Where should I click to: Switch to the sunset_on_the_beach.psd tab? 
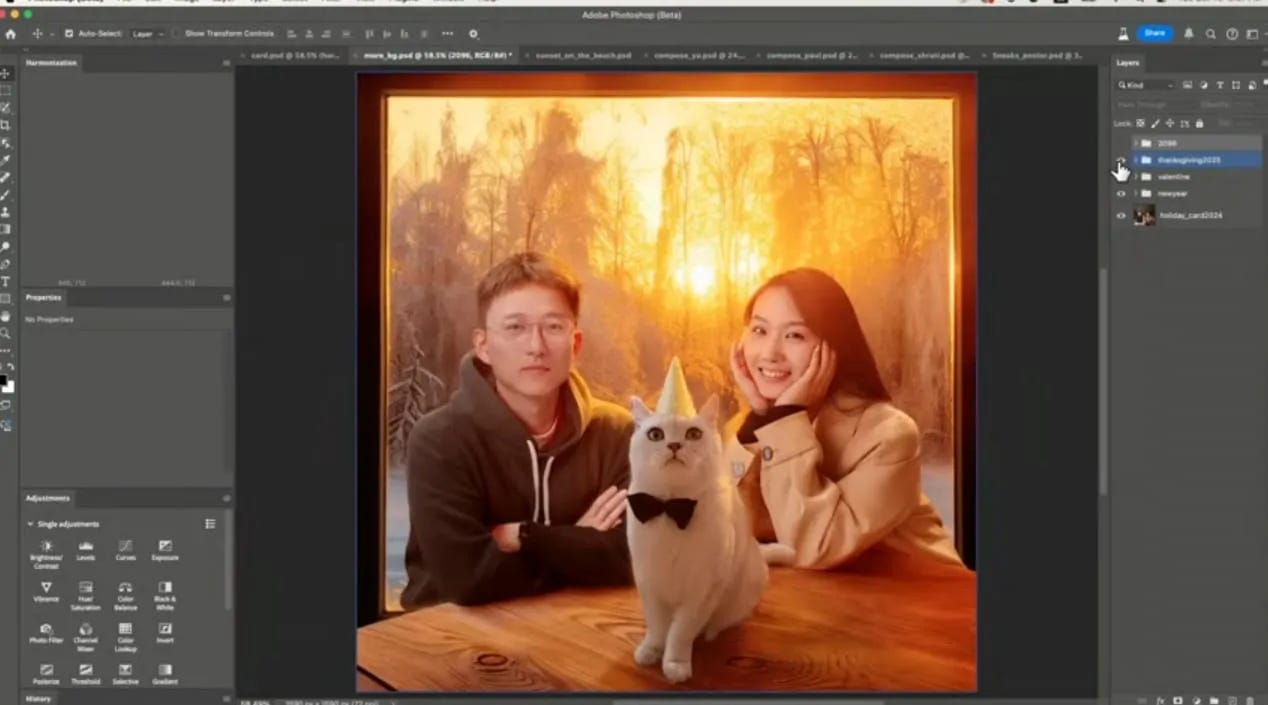coord(585,55)
